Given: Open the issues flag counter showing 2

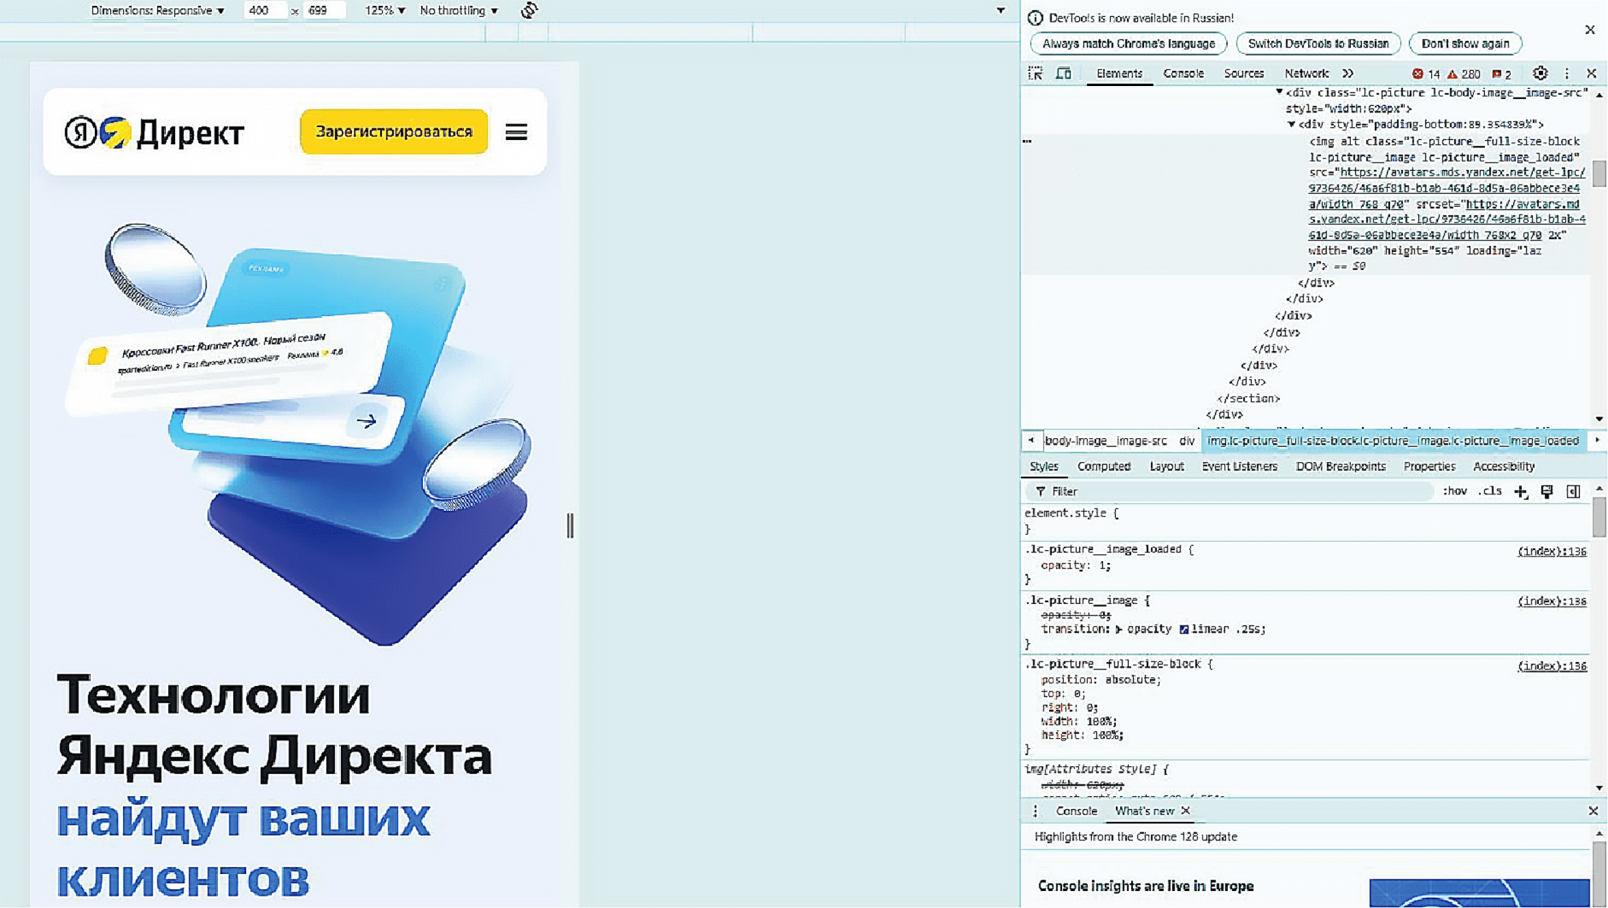Looking at the screenshot, I should coord(1502,74).
